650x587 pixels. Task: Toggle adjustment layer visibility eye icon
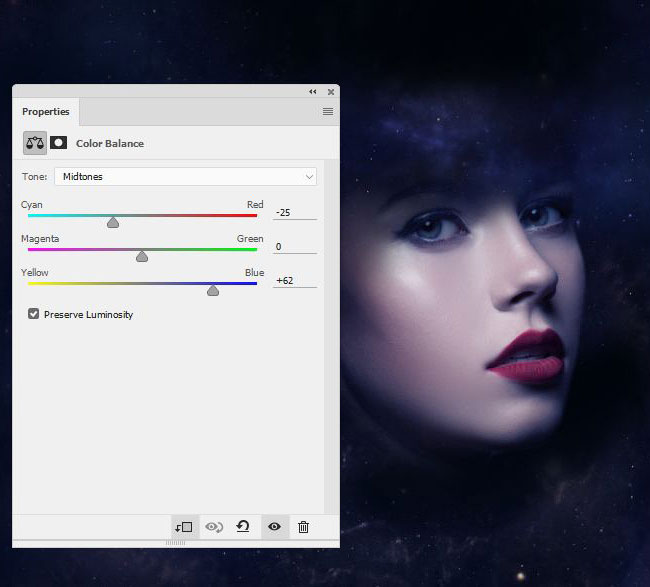coord(274,526)
